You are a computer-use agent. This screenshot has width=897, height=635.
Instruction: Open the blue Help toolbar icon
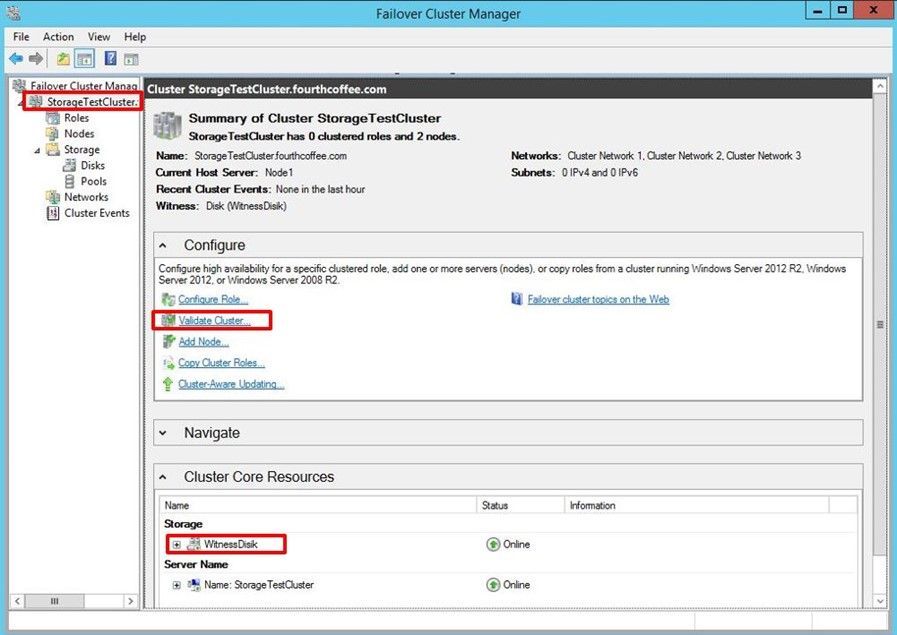(110, 58)
